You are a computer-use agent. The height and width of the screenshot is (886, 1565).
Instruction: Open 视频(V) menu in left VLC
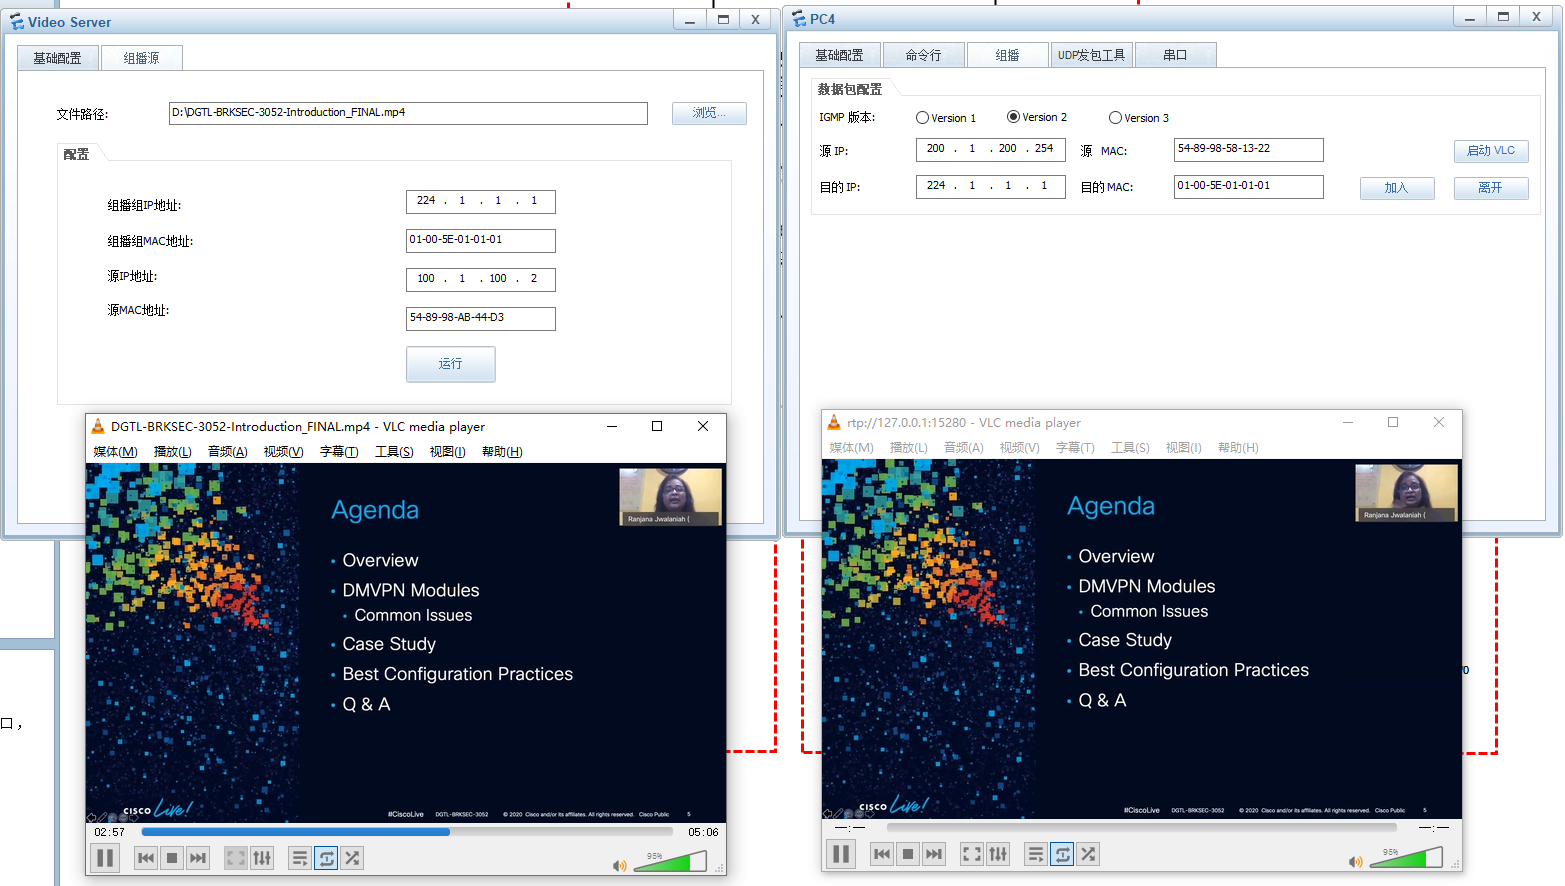click(x=283, y=452)
